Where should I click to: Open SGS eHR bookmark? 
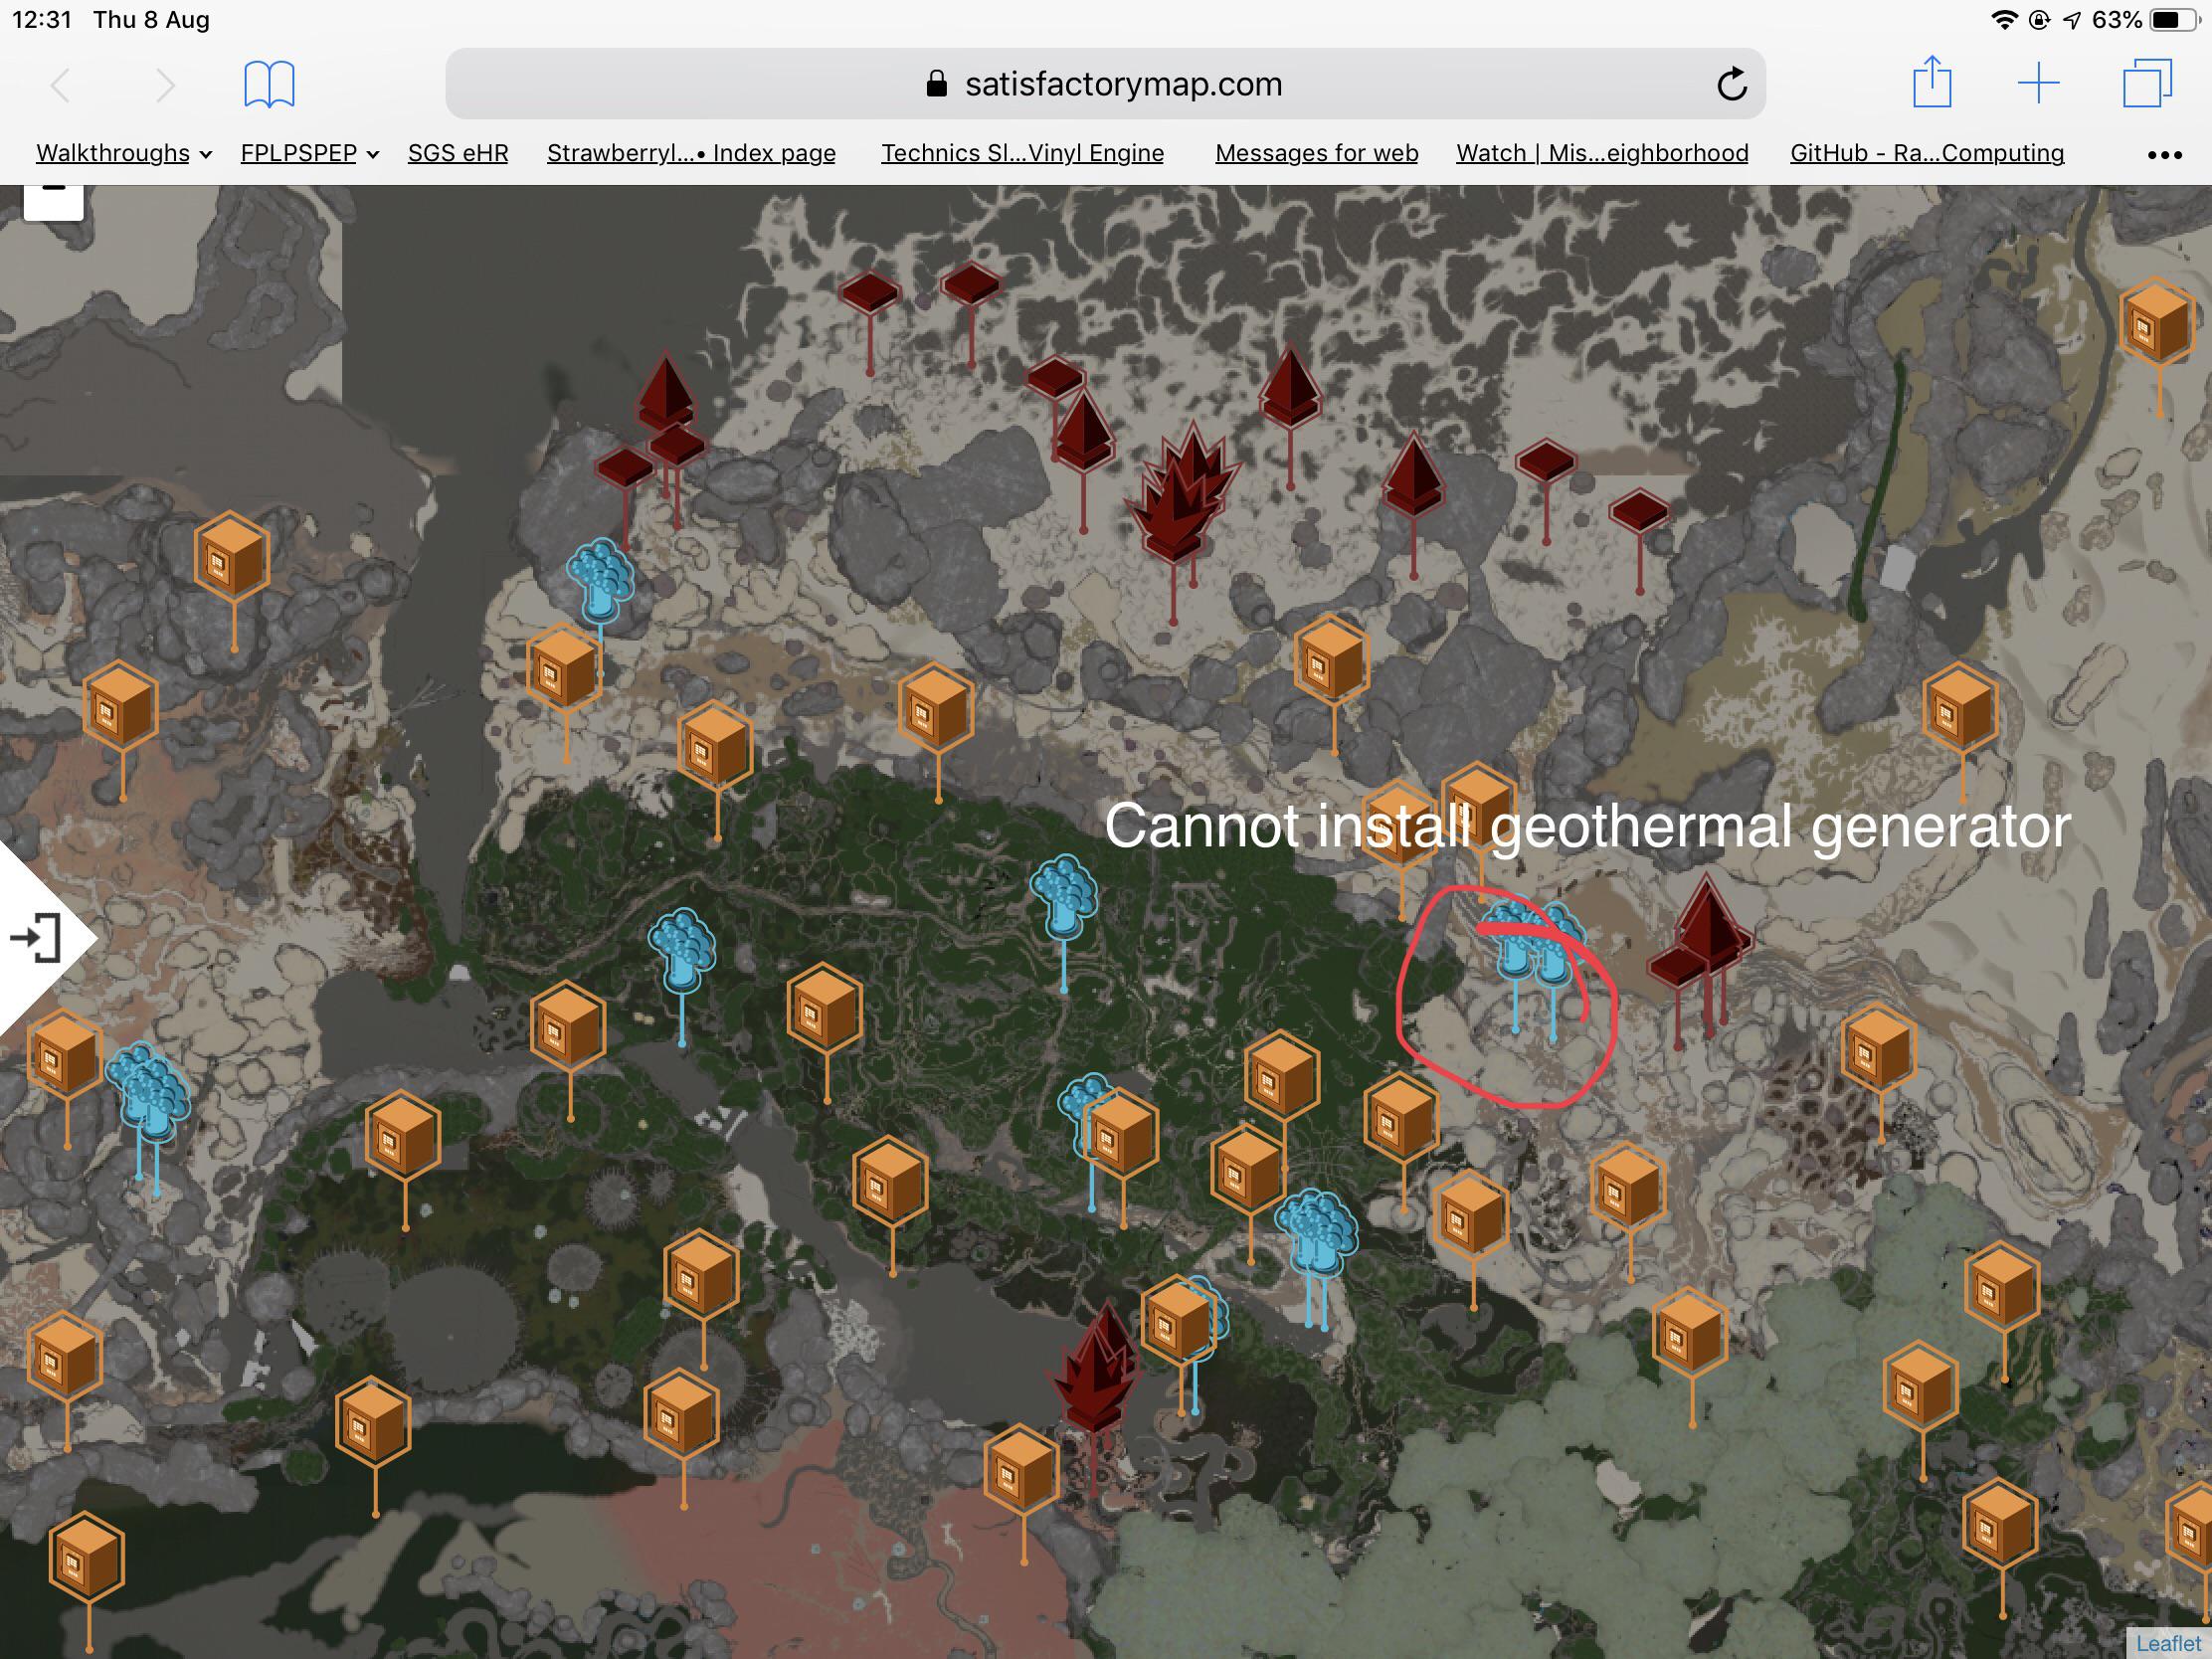[458, 153]
